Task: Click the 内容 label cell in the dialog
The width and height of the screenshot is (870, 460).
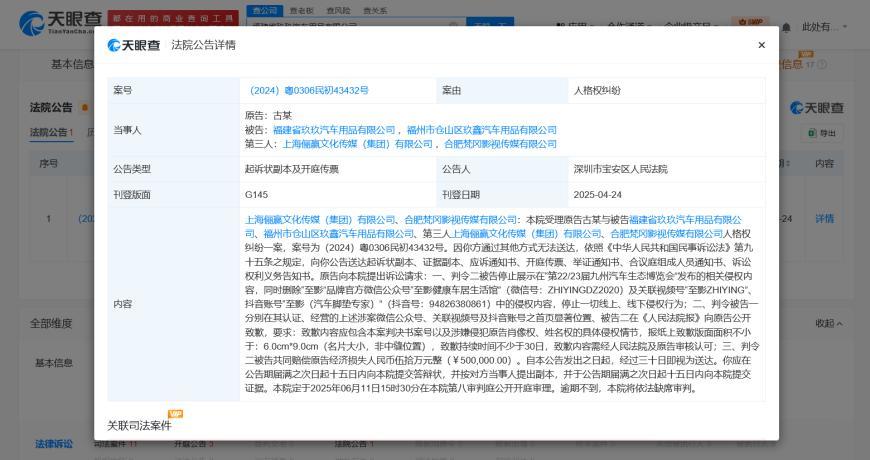Action: [x=174, y=304]
